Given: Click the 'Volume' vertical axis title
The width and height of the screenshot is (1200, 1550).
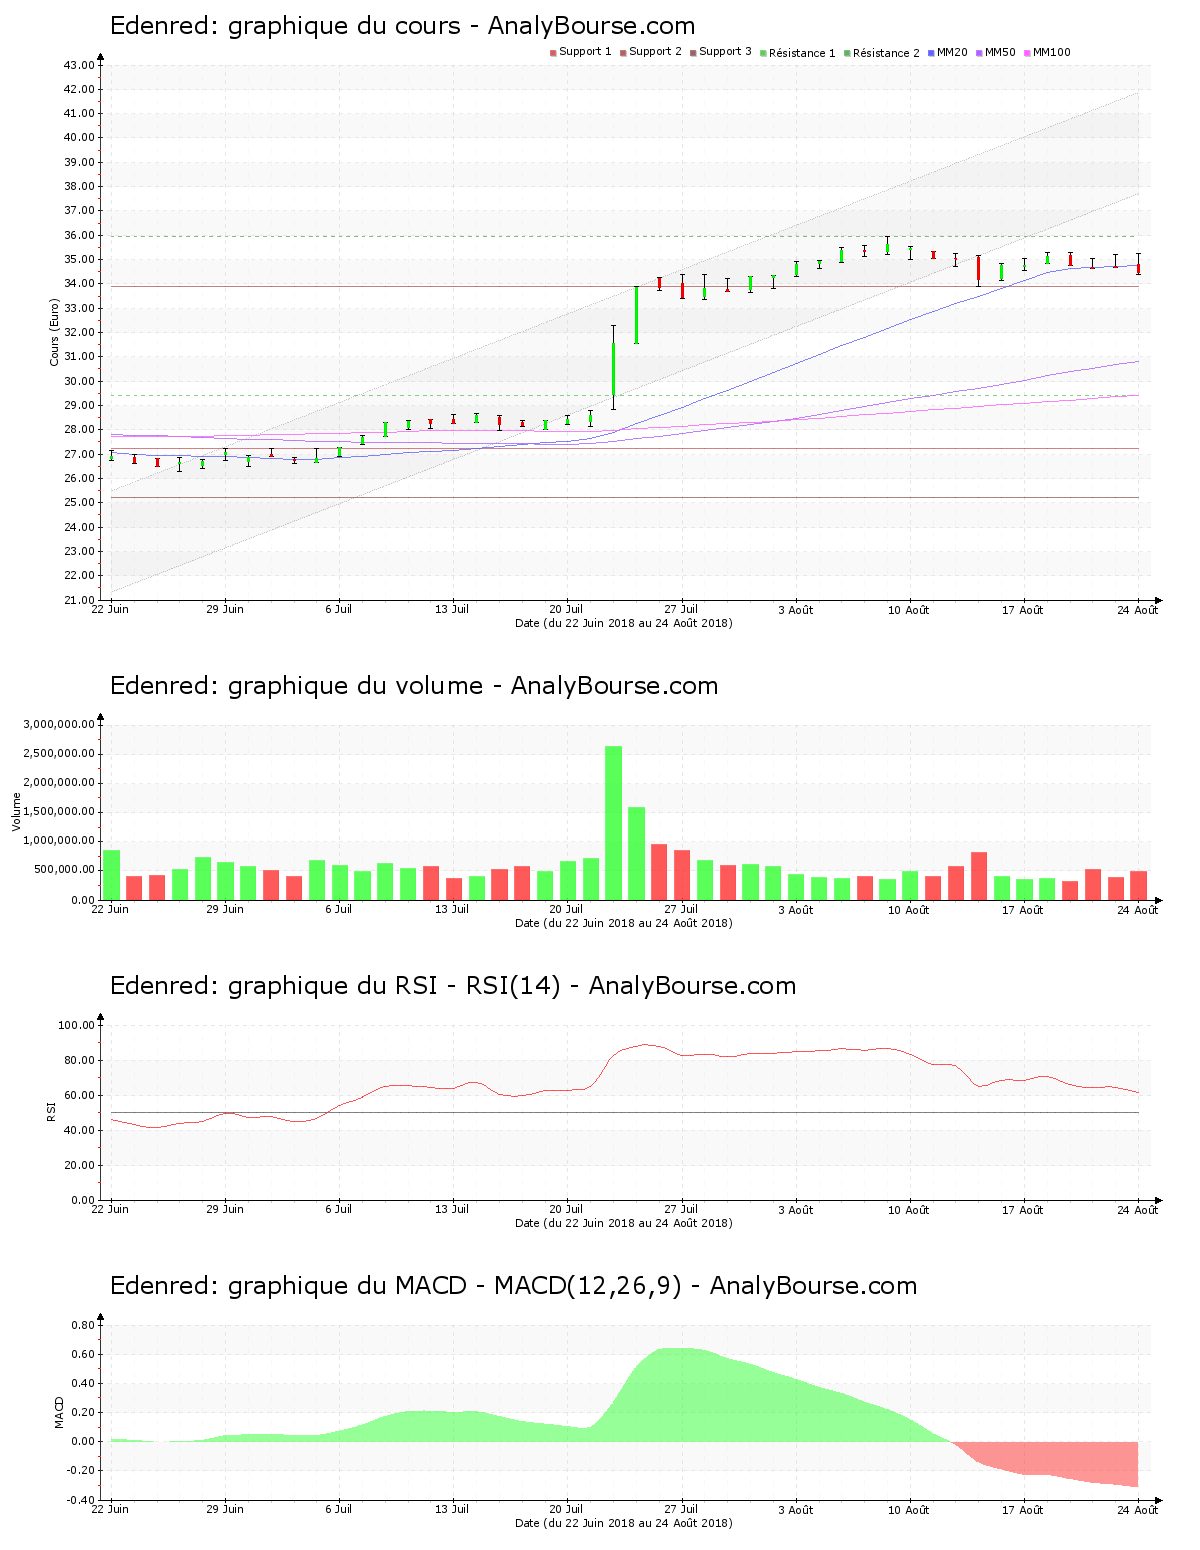Looking at the screenshot, I should 16,811.
